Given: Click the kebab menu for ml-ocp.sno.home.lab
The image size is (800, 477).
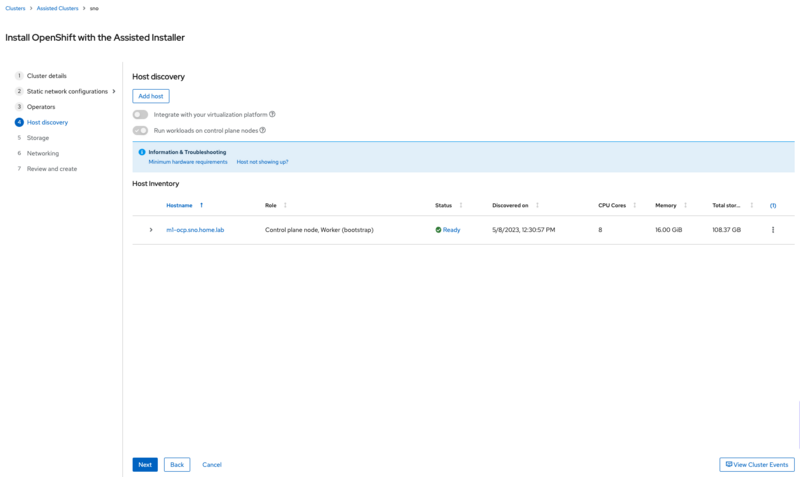Looking at the screenshot, I should click(x=773, y=230).
